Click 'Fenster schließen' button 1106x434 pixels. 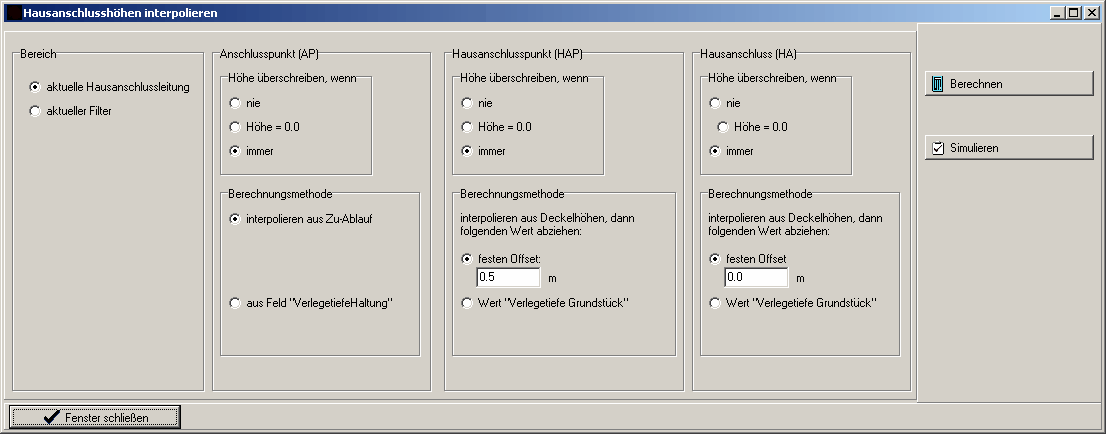(95, 417)
